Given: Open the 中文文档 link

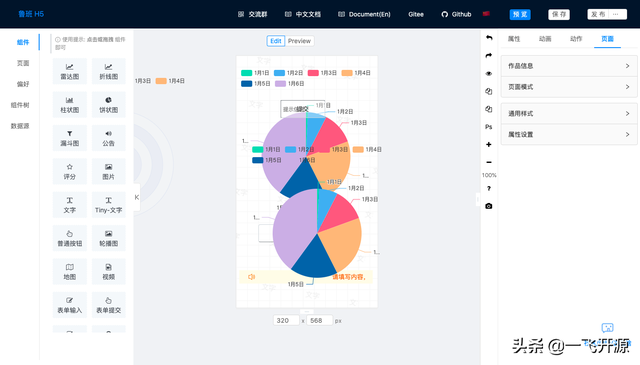Looking at the screenshot, I should 302,14.
